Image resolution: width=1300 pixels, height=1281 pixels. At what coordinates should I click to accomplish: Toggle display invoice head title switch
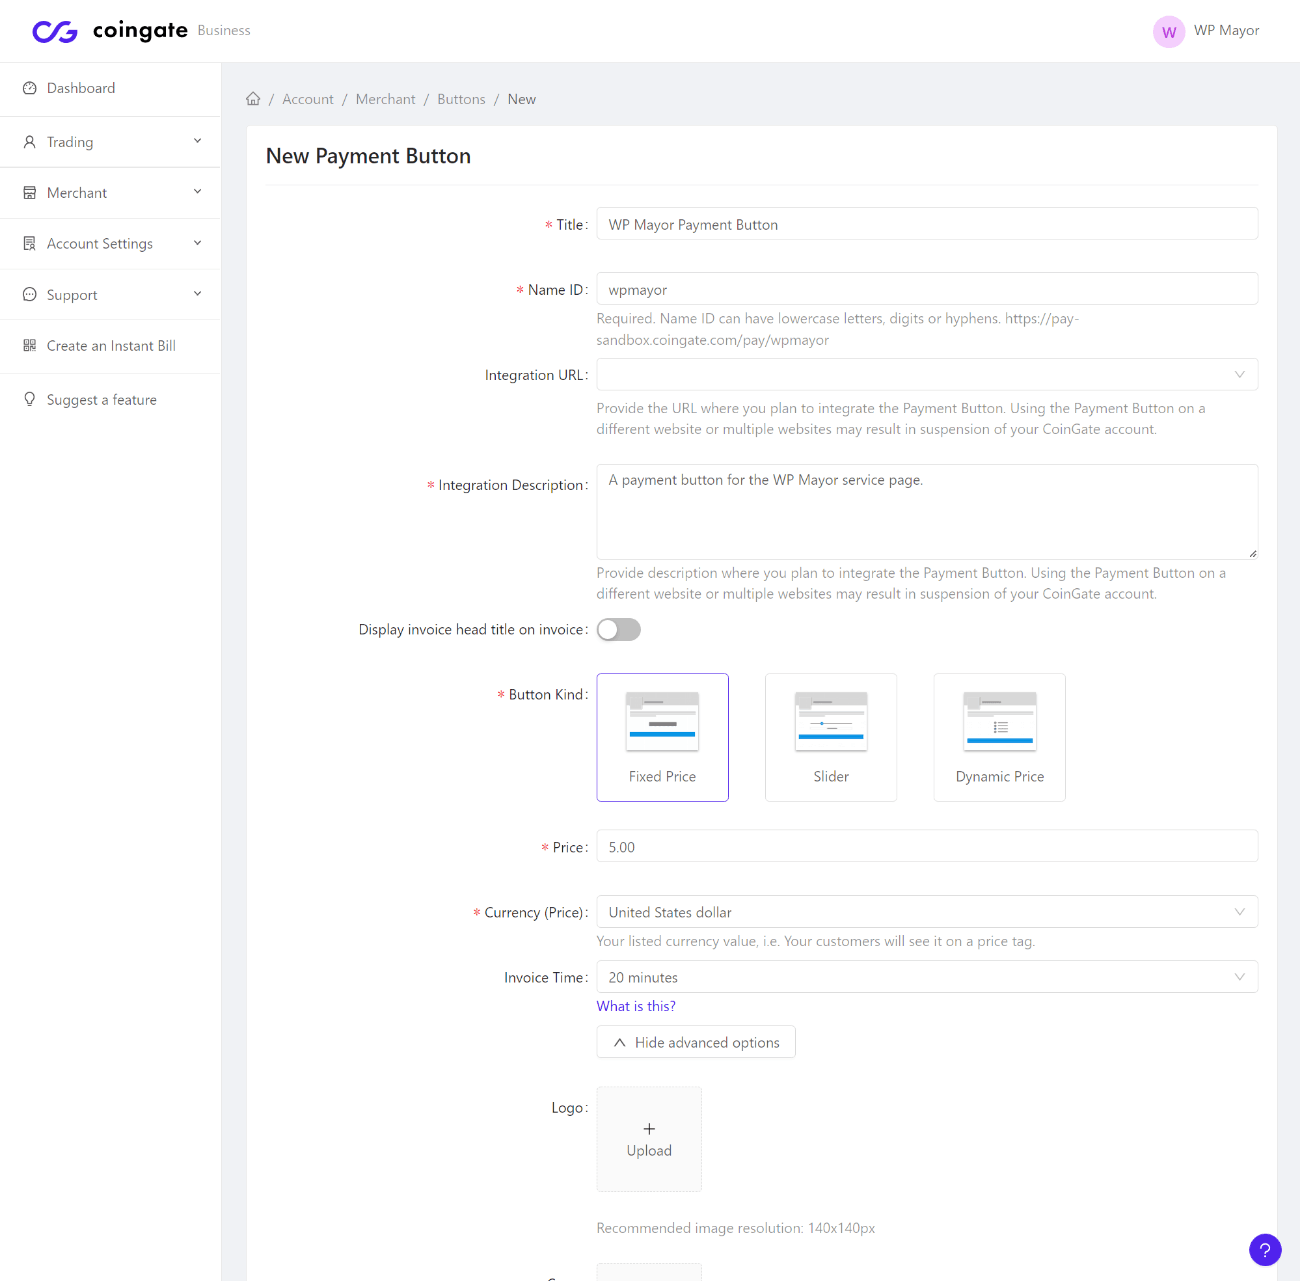618,630
